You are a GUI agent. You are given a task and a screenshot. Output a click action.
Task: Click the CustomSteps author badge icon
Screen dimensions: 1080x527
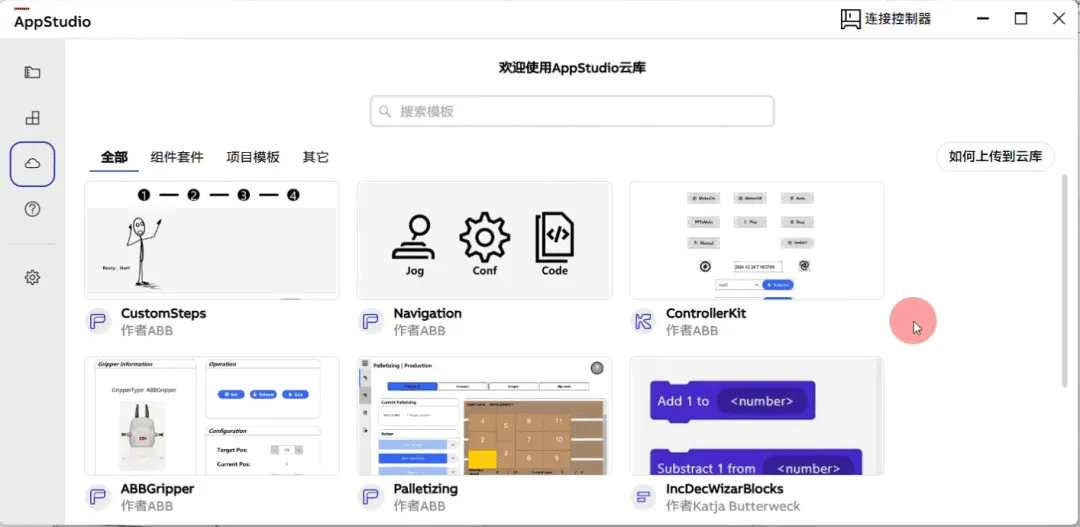click(x=98, y=322)
